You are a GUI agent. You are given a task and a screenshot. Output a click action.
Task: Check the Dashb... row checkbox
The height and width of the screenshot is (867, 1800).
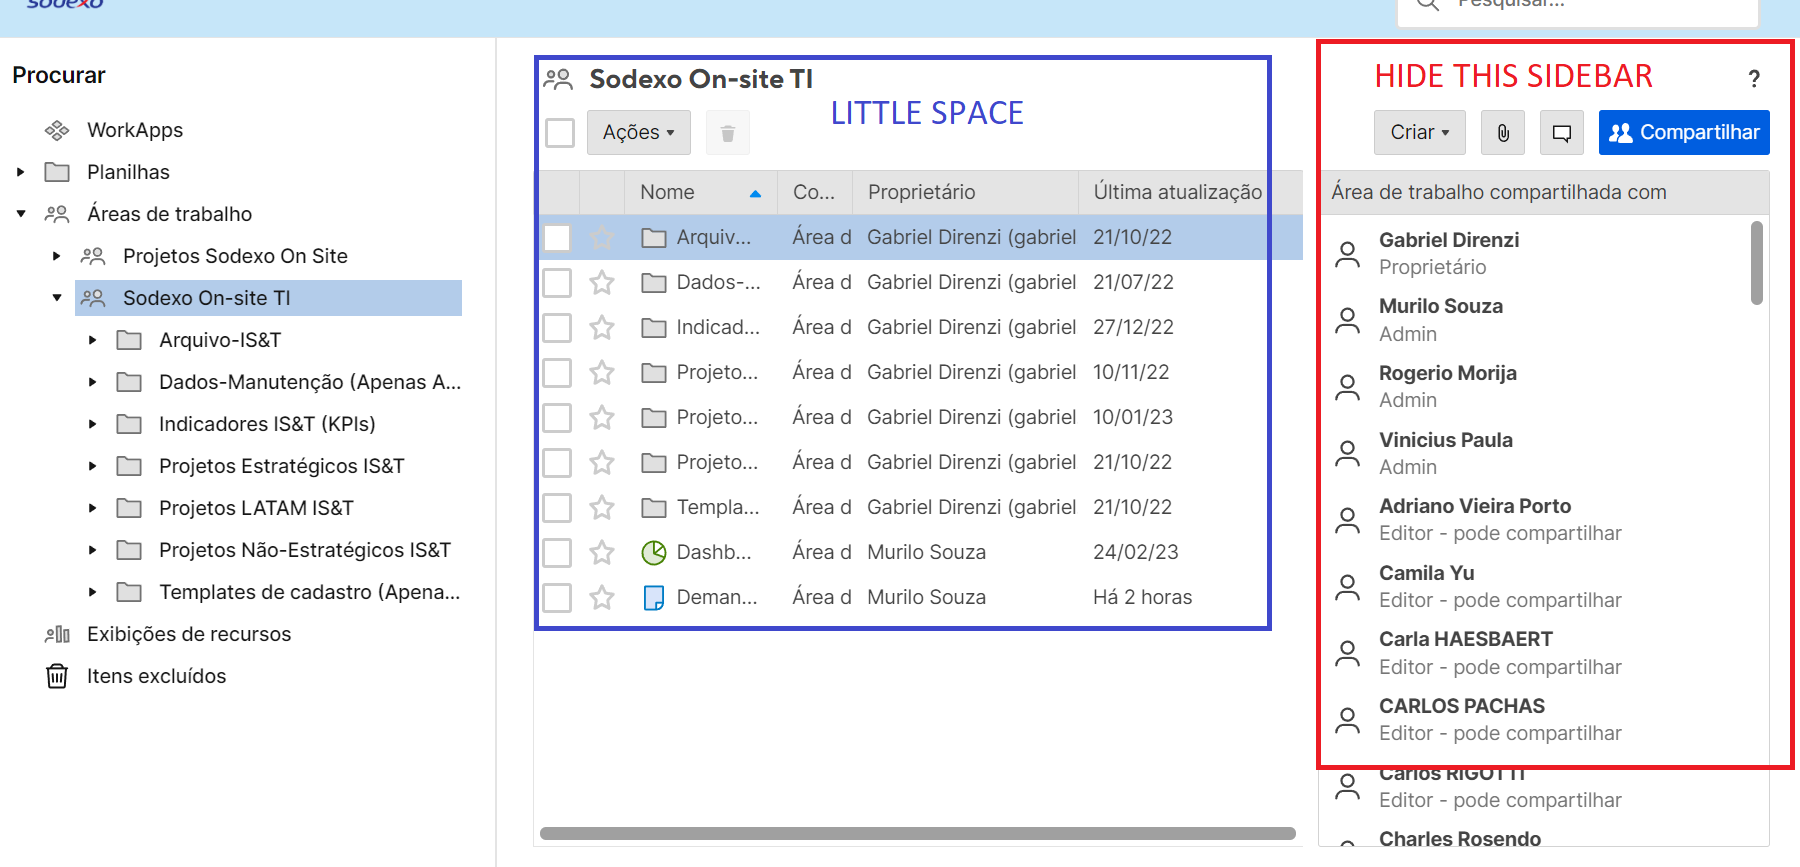(x=557, y=552)
